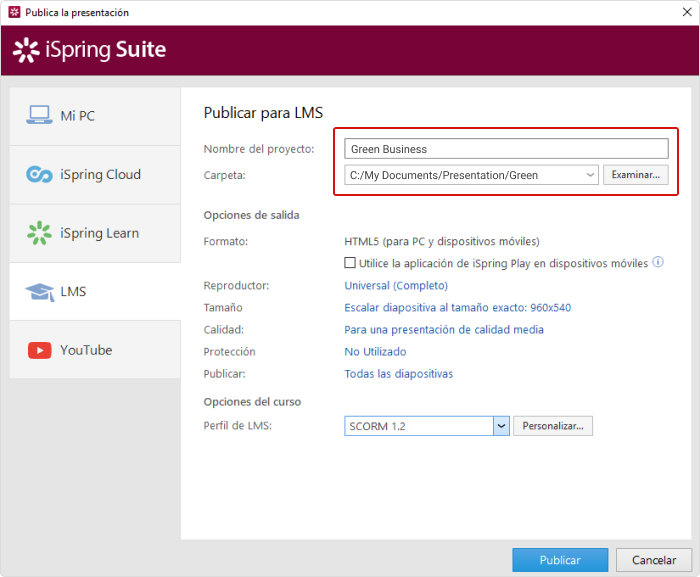This screenshot has width=700, height=577.
Task: Click the HTML5 format description text
Action: coord(442,242)
